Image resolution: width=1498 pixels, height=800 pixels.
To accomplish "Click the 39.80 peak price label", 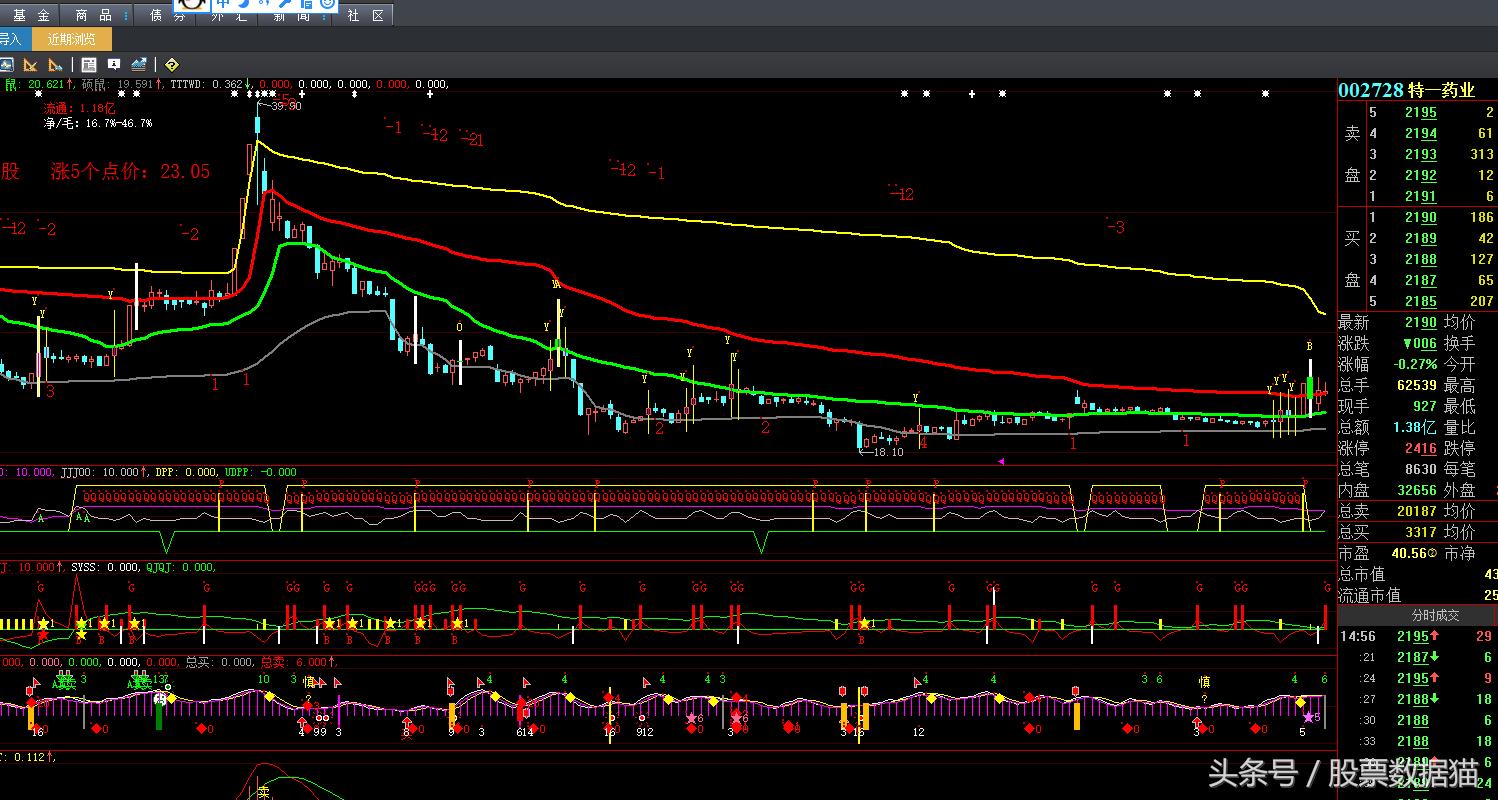I will [x=286, y=106].
